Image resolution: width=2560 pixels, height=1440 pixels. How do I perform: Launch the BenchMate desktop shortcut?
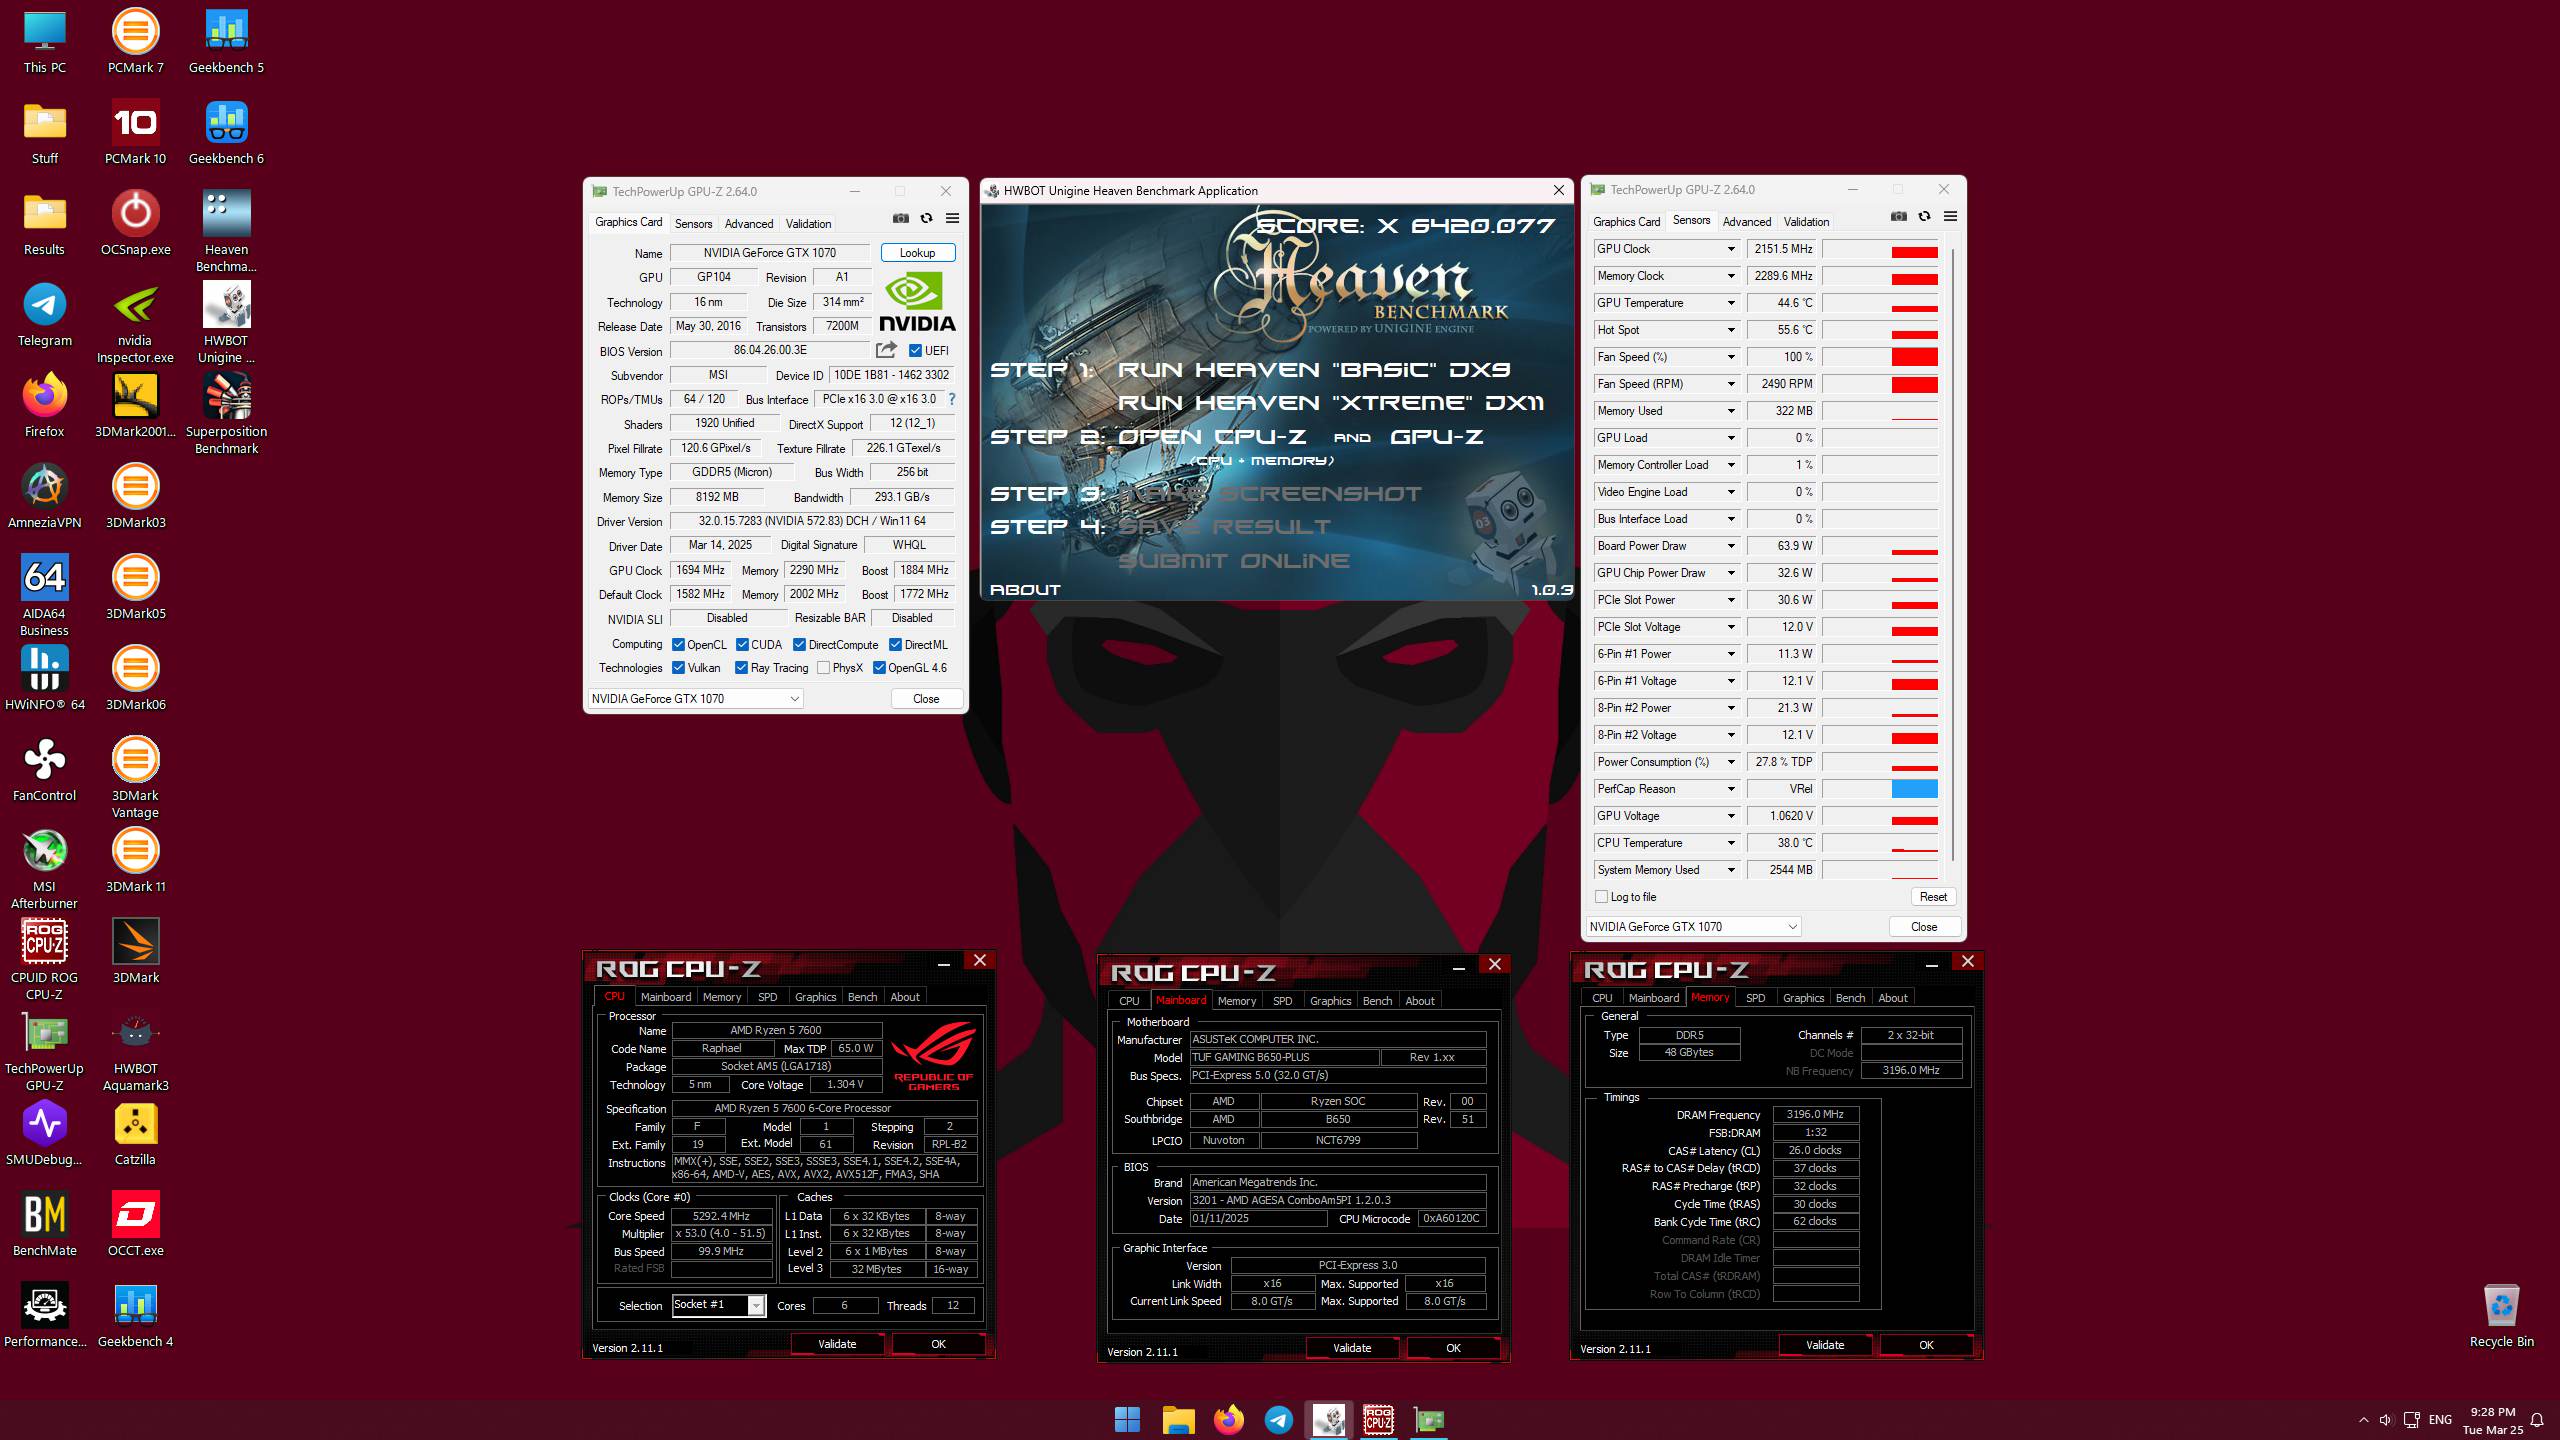[44, 1223]
